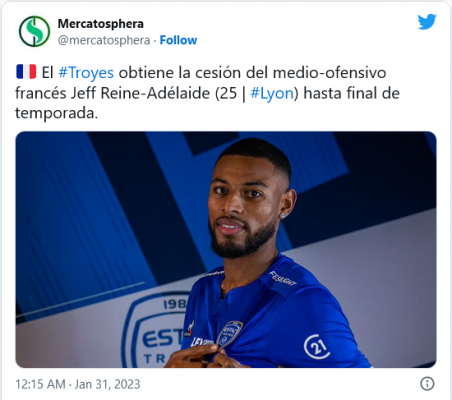This screenshot has width=452, height=400.
Task: Click the 12:15 AM Jan 31, 2023 timestamp
Action: click(78, 384)
